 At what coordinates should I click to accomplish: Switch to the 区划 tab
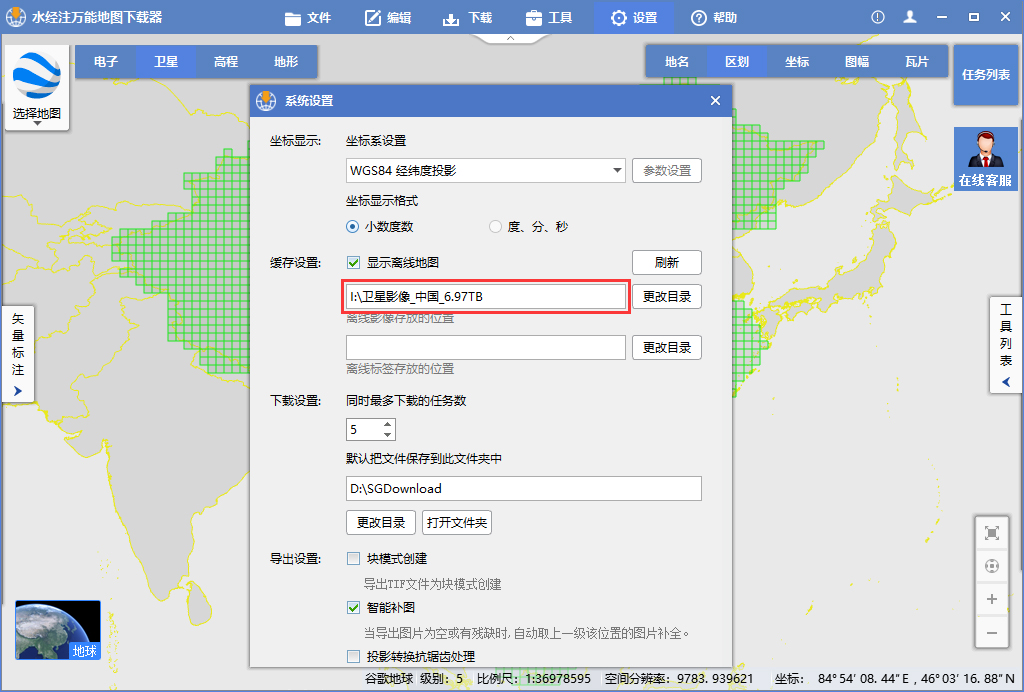coord(737,61)
